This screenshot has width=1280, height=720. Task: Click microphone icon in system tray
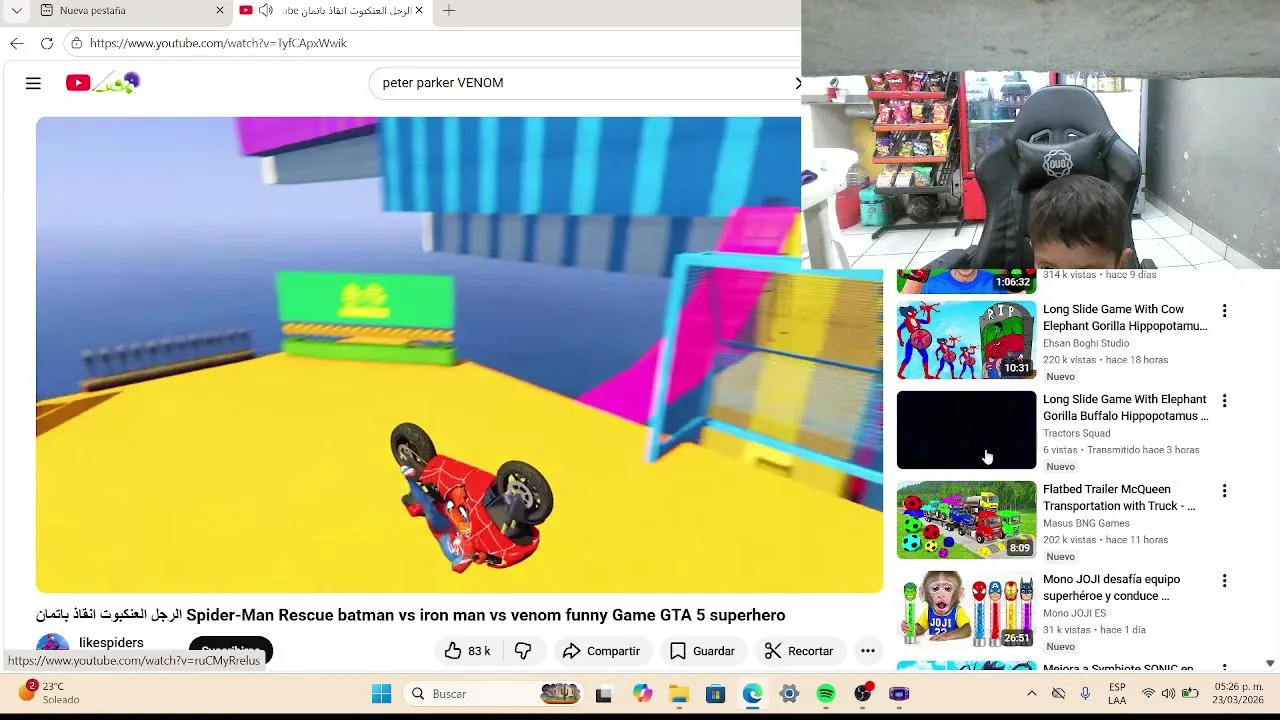point(1085,694)
